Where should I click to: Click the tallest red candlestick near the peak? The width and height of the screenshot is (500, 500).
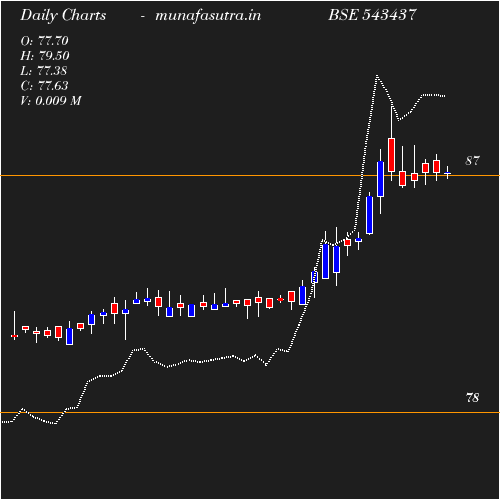[x=391, y=155]
